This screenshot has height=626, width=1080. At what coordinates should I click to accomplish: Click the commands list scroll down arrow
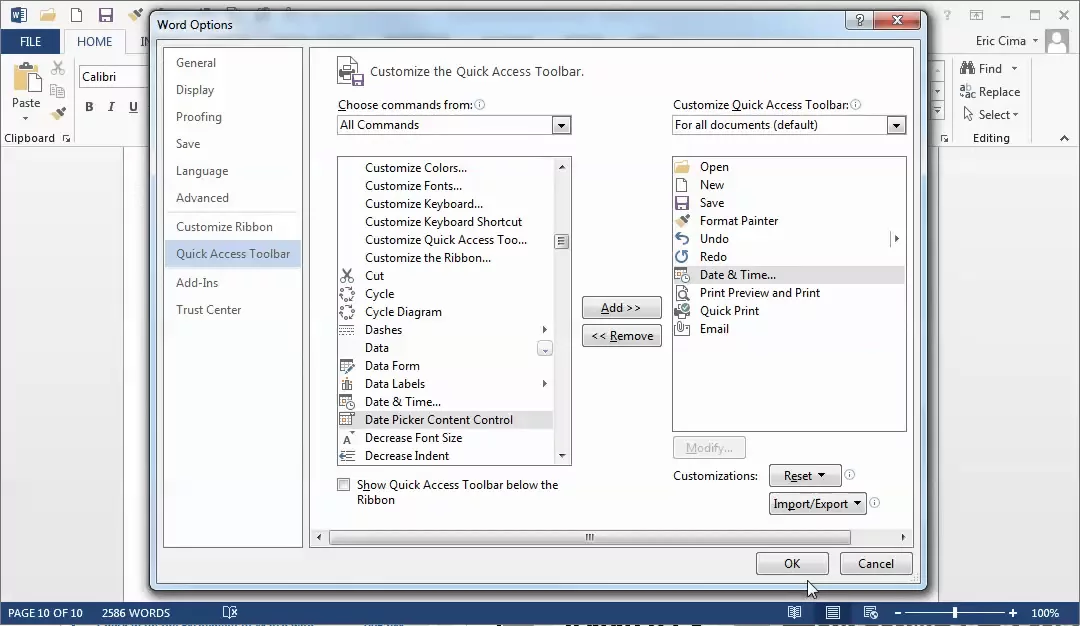coord(562,456)
